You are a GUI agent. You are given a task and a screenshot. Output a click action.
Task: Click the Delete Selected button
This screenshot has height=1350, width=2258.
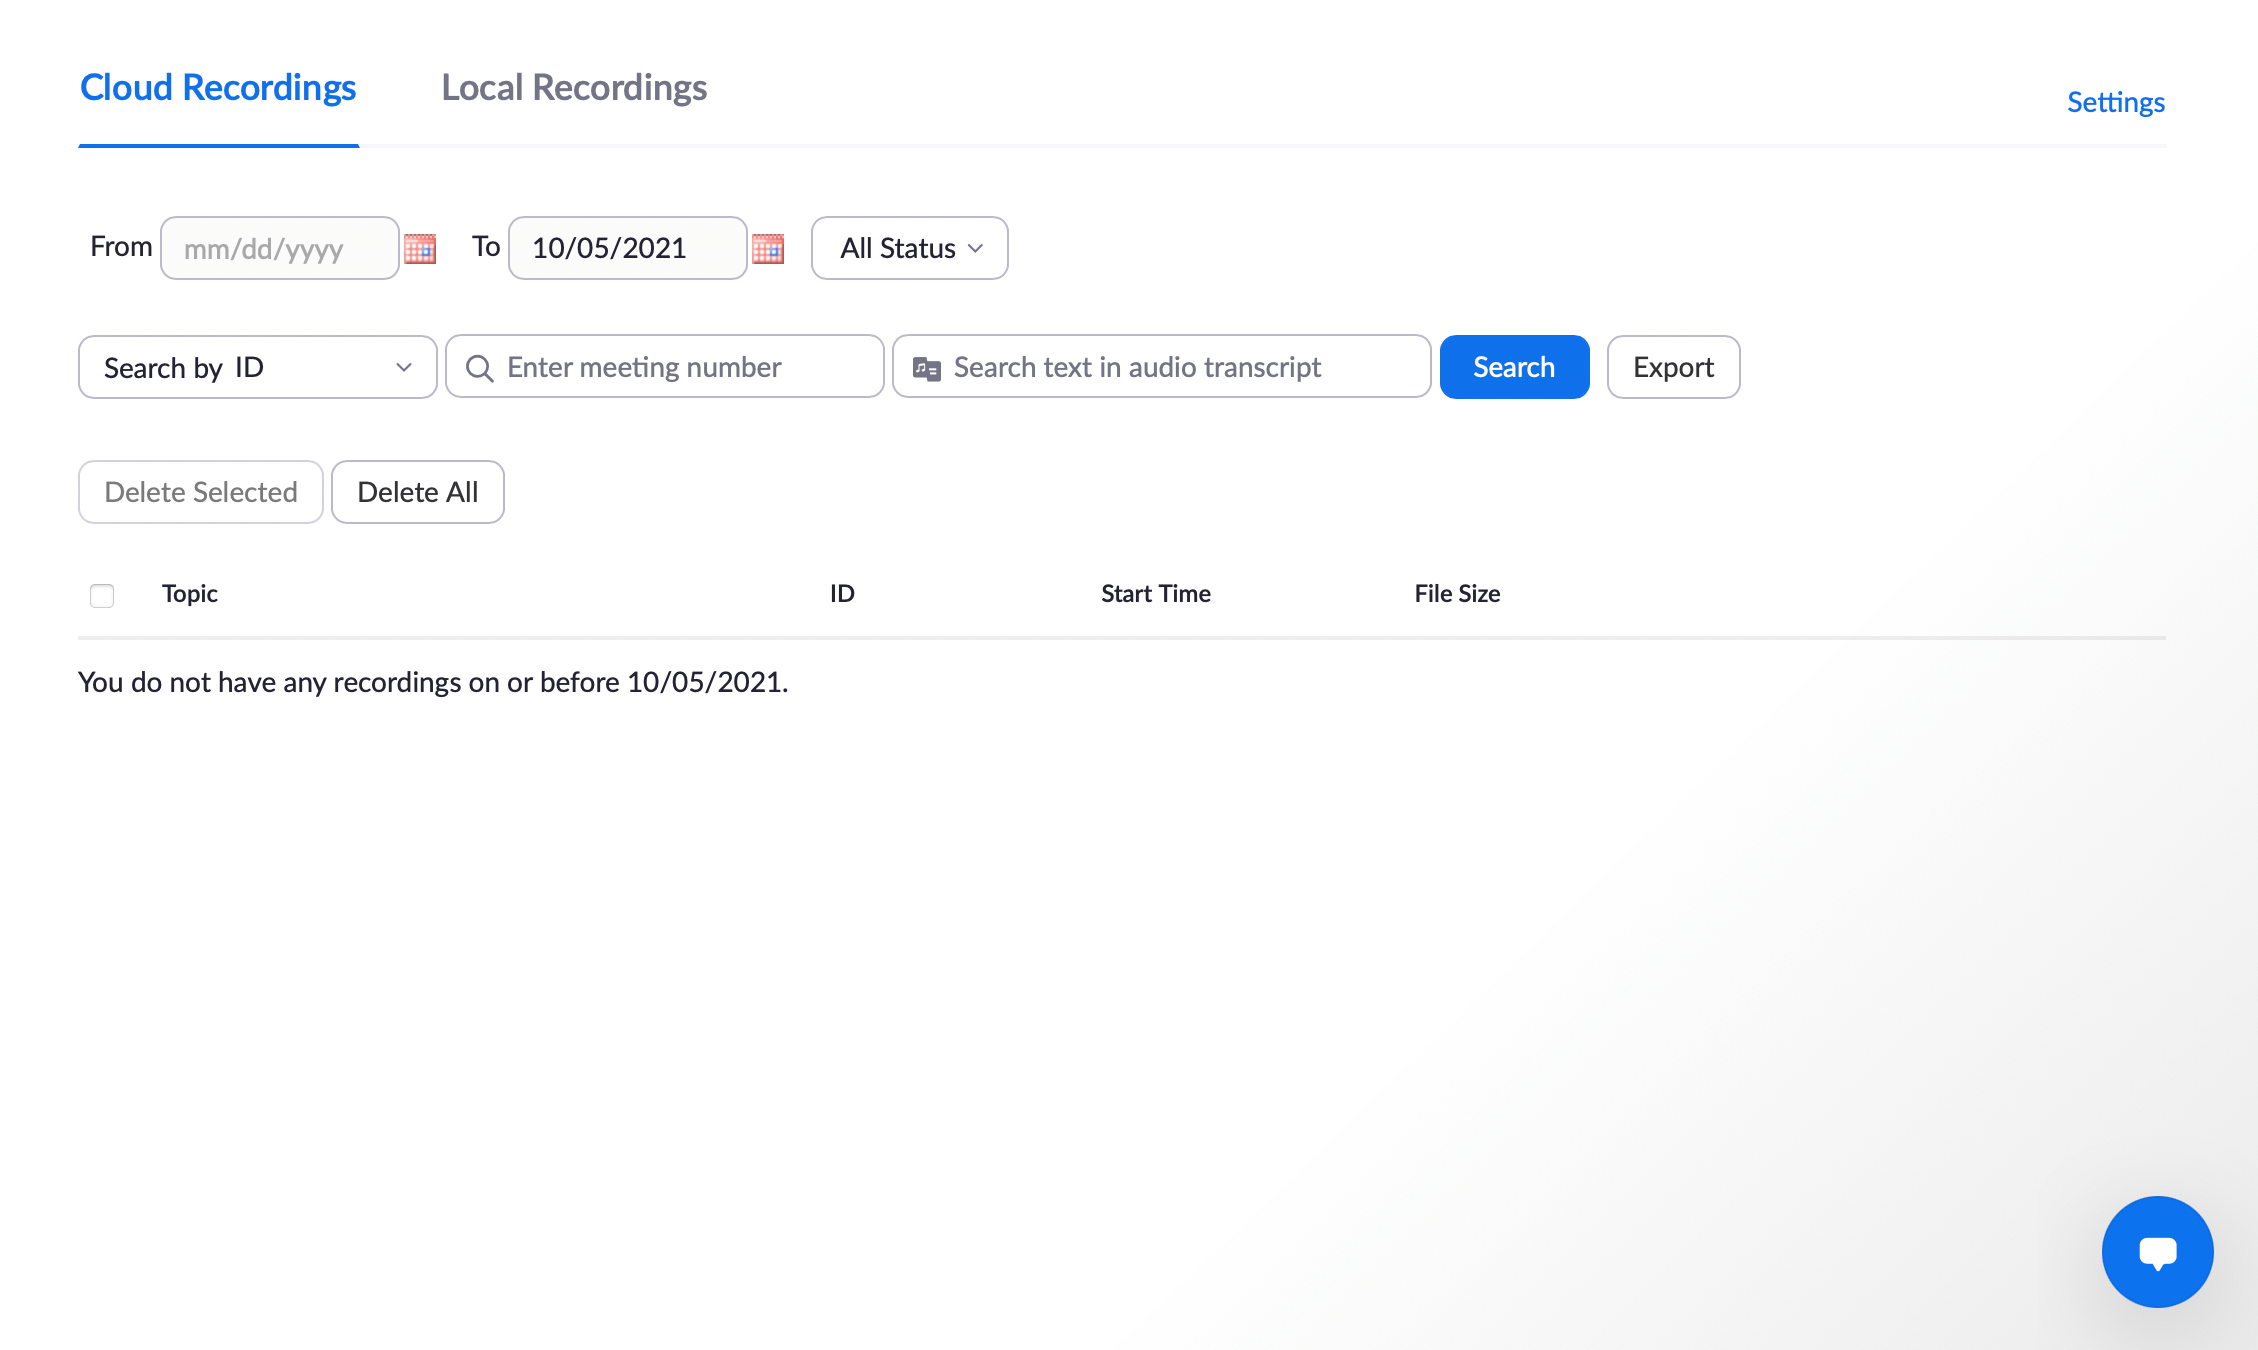200,491
